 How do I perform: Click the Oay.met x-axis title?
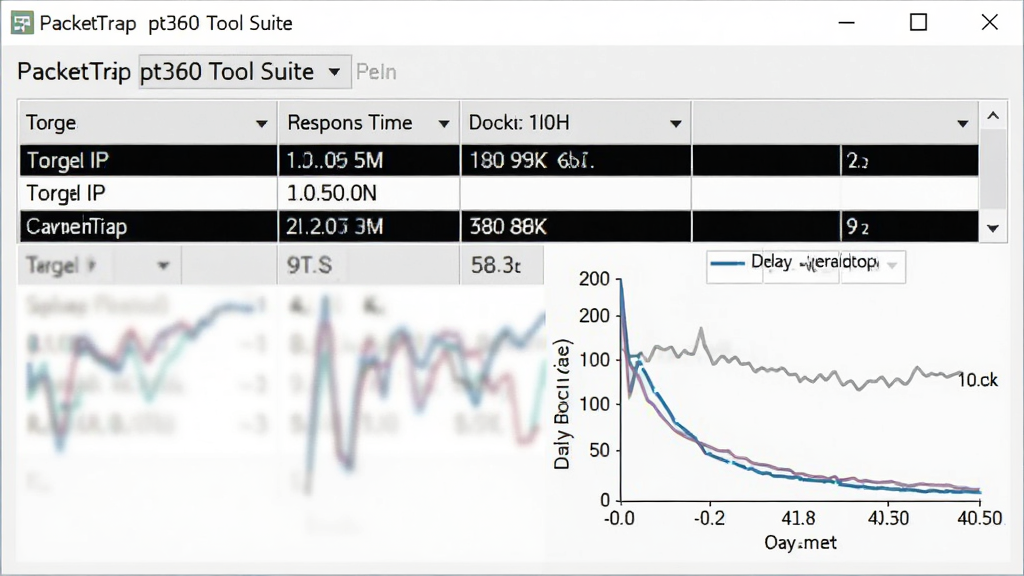pos(800,543)
